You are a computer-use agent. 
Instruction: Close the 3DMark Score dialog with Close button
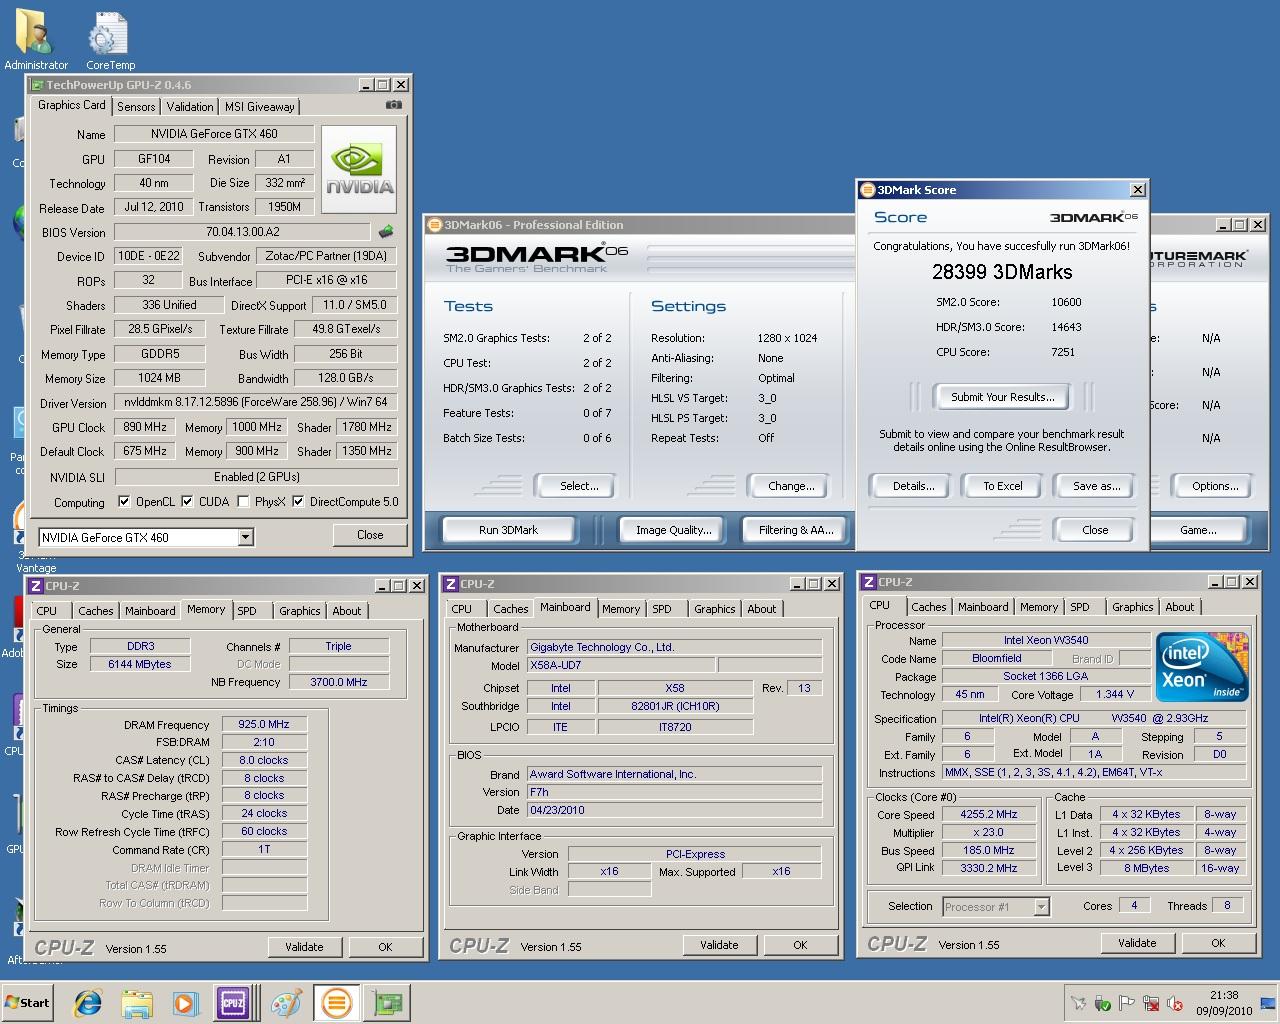click(1095, 530)
